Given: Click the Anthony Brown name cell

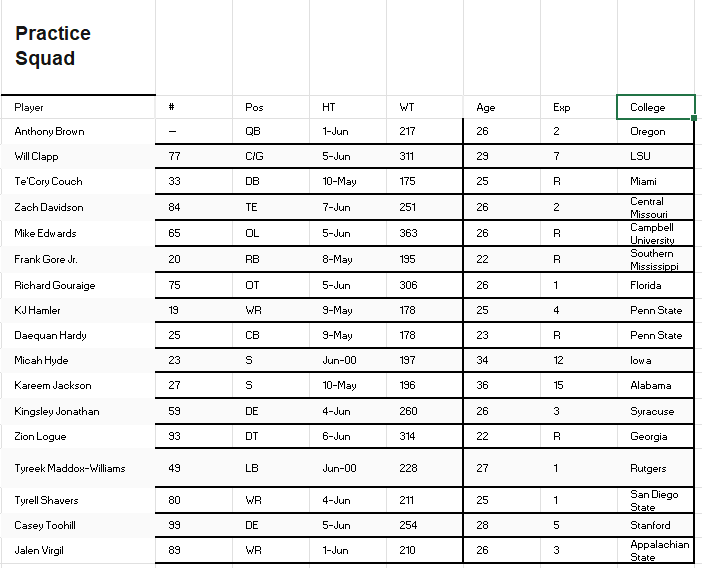Looking at the screenshot, I should (78, 131).
